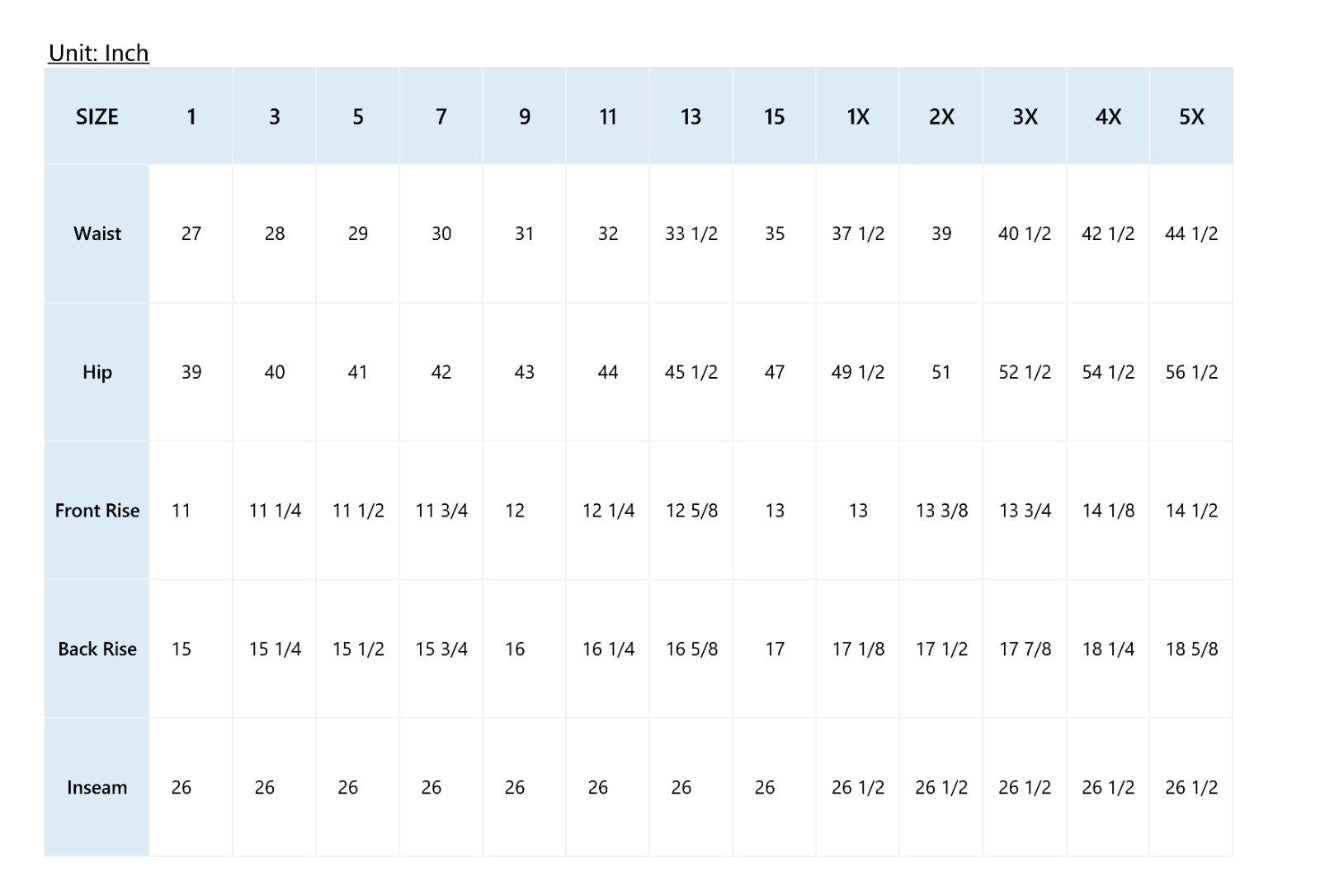This screenshot has width=1320, height=876.
Task: Select the size 13 column header
Action: click(x=691, y=117)
